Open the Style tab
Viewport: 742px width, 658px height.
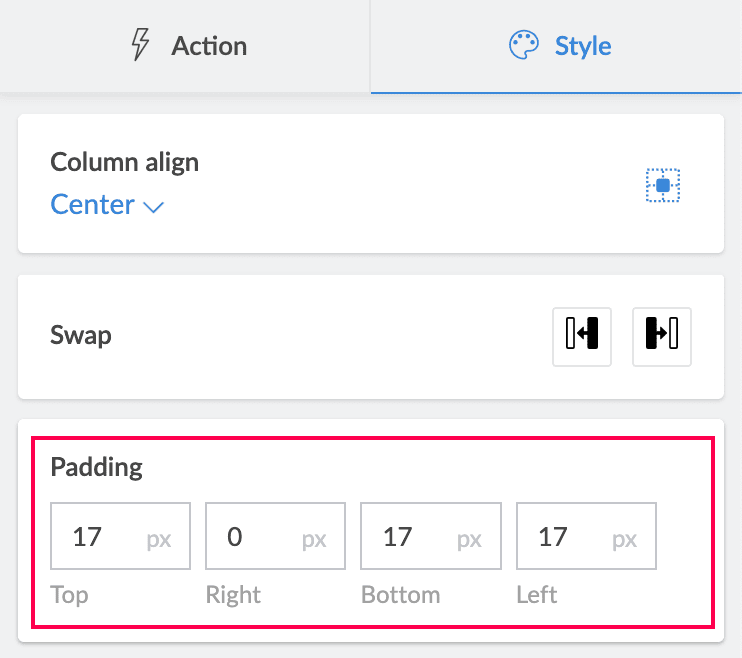pos(558,46)
